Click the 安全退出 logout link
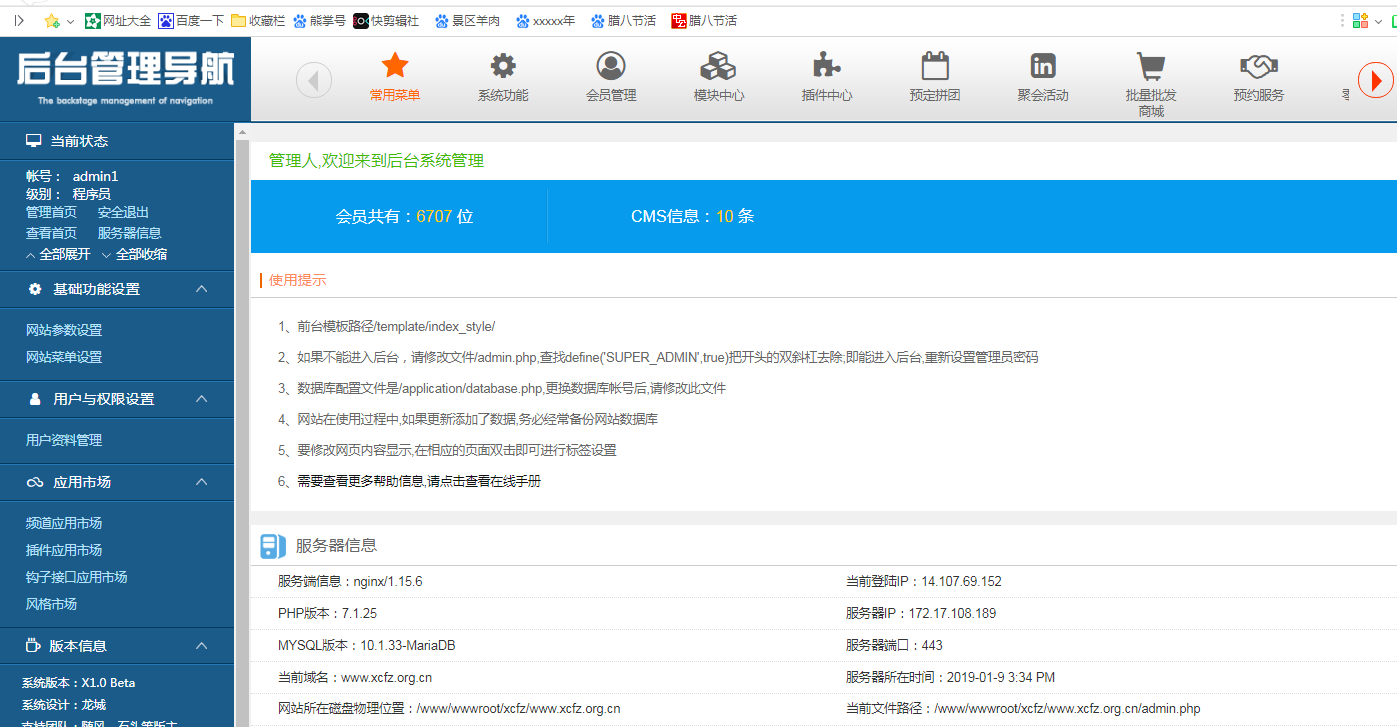This screenshot has width=1397, height=727. [x=123, y=212]
